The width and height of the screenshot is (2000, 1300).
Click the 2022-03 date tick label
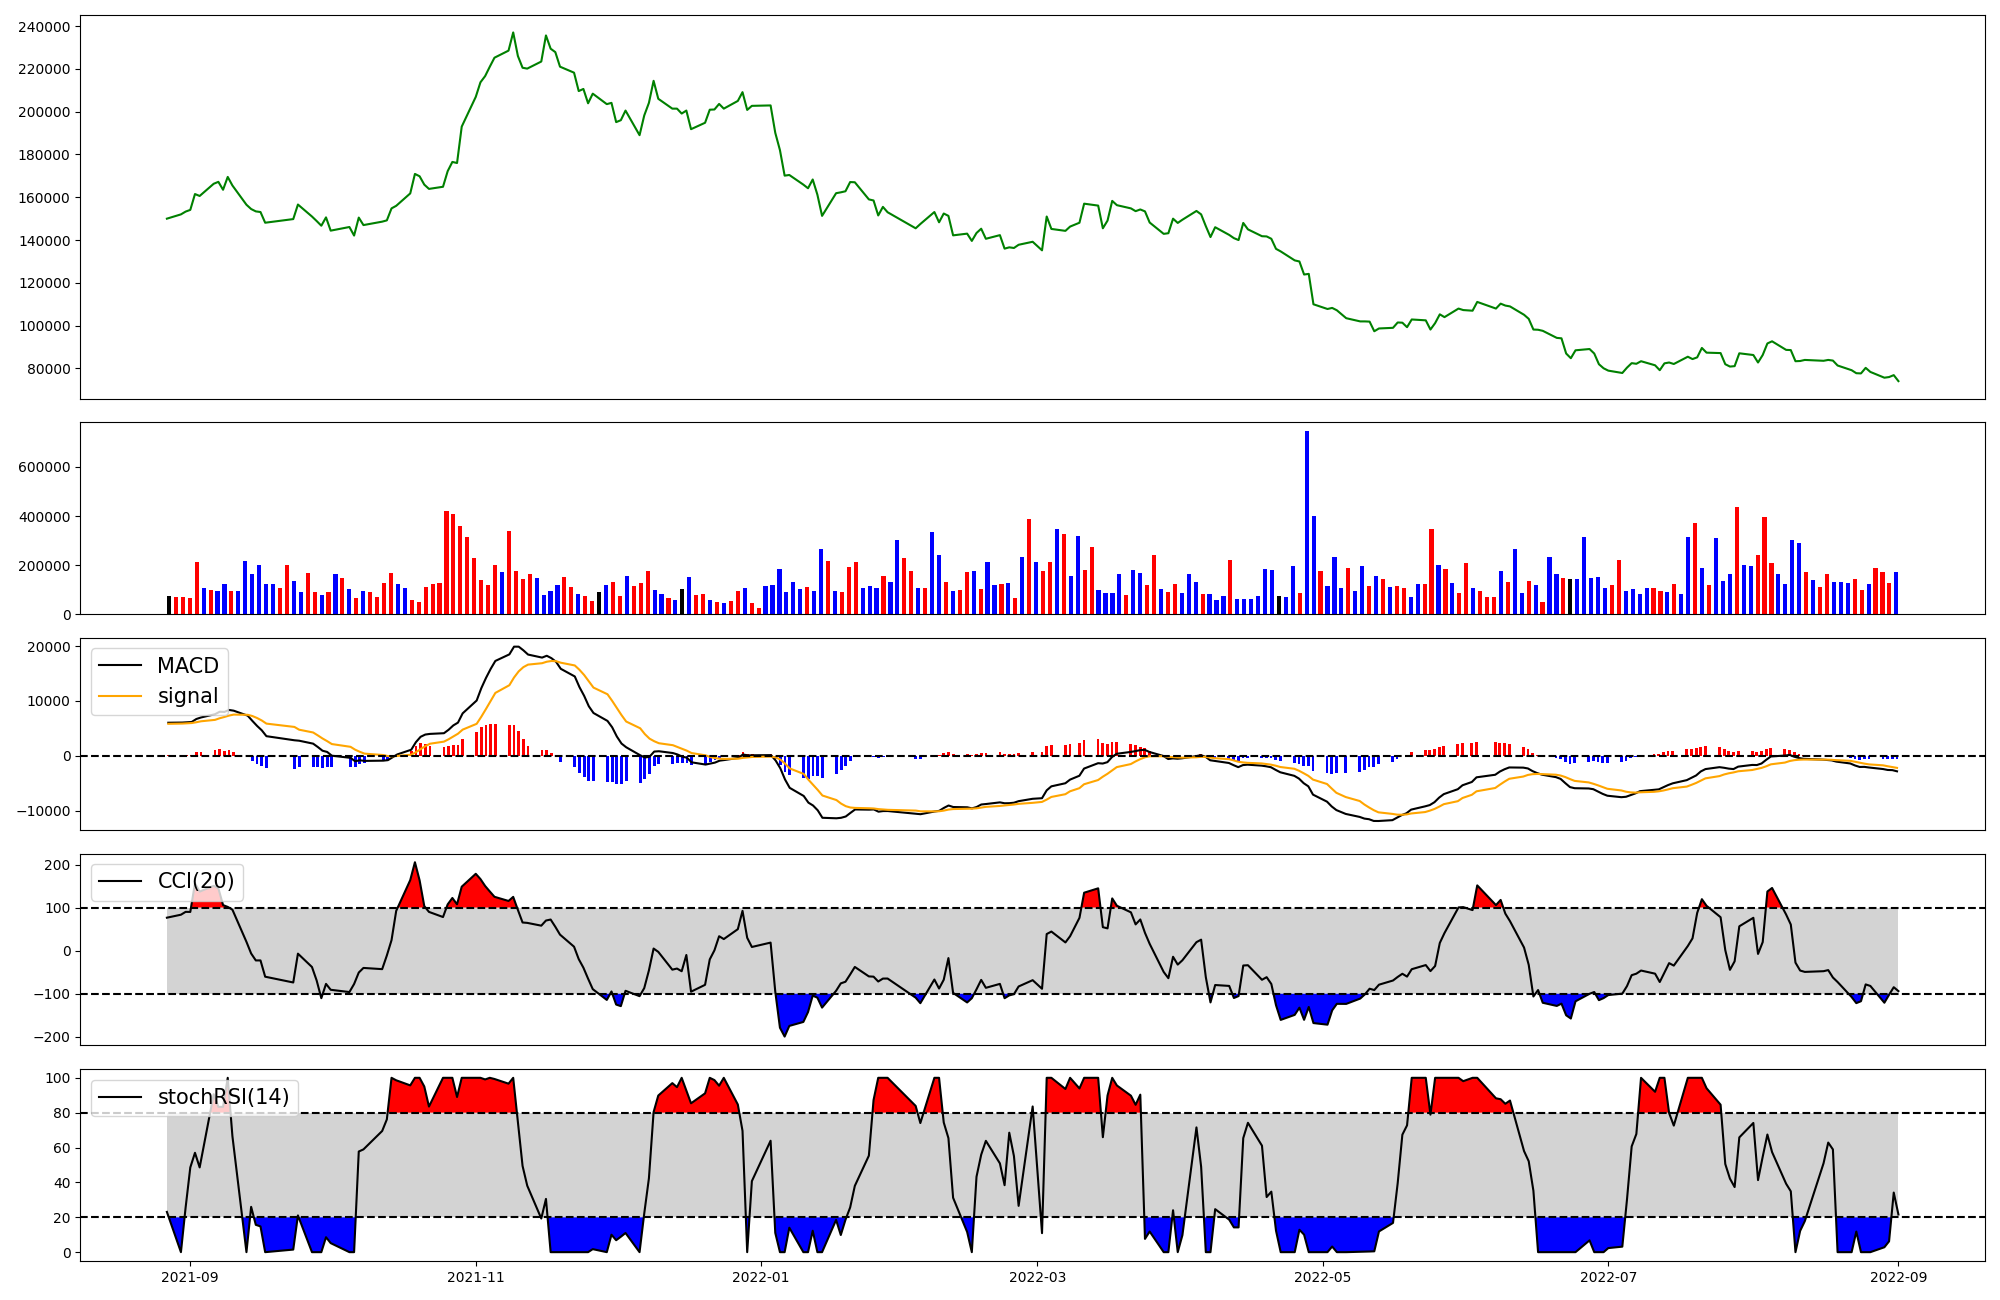click(x=1037, y=1276)
